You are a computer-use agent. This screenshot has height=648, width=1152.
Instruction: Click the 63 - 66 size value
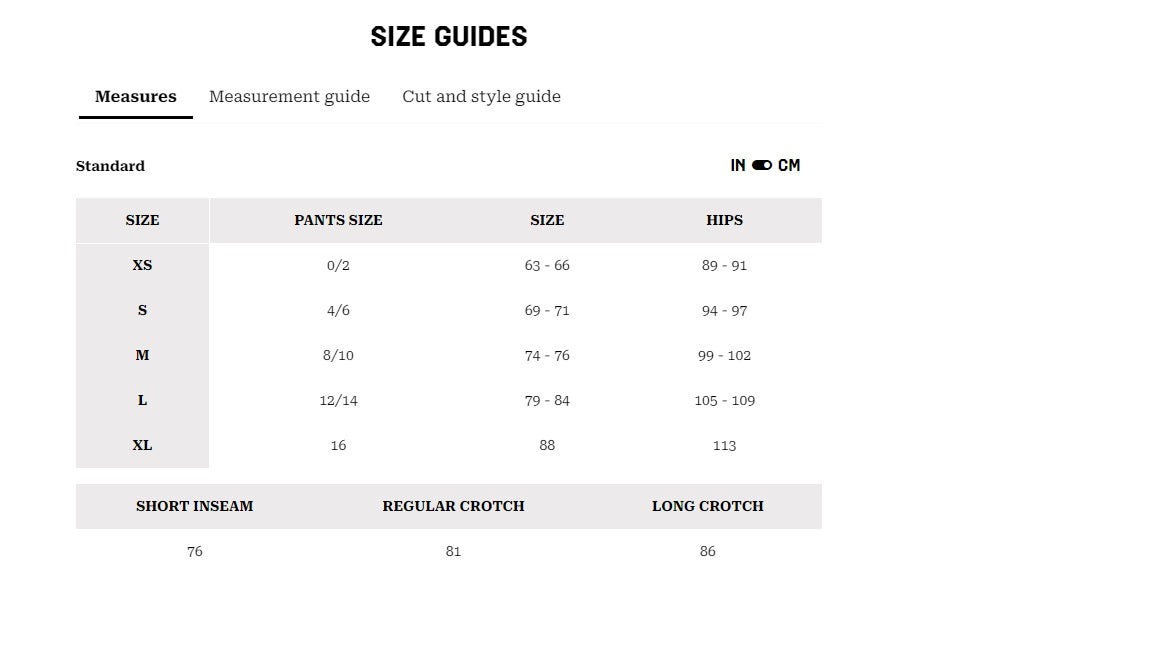pos(547,265)
